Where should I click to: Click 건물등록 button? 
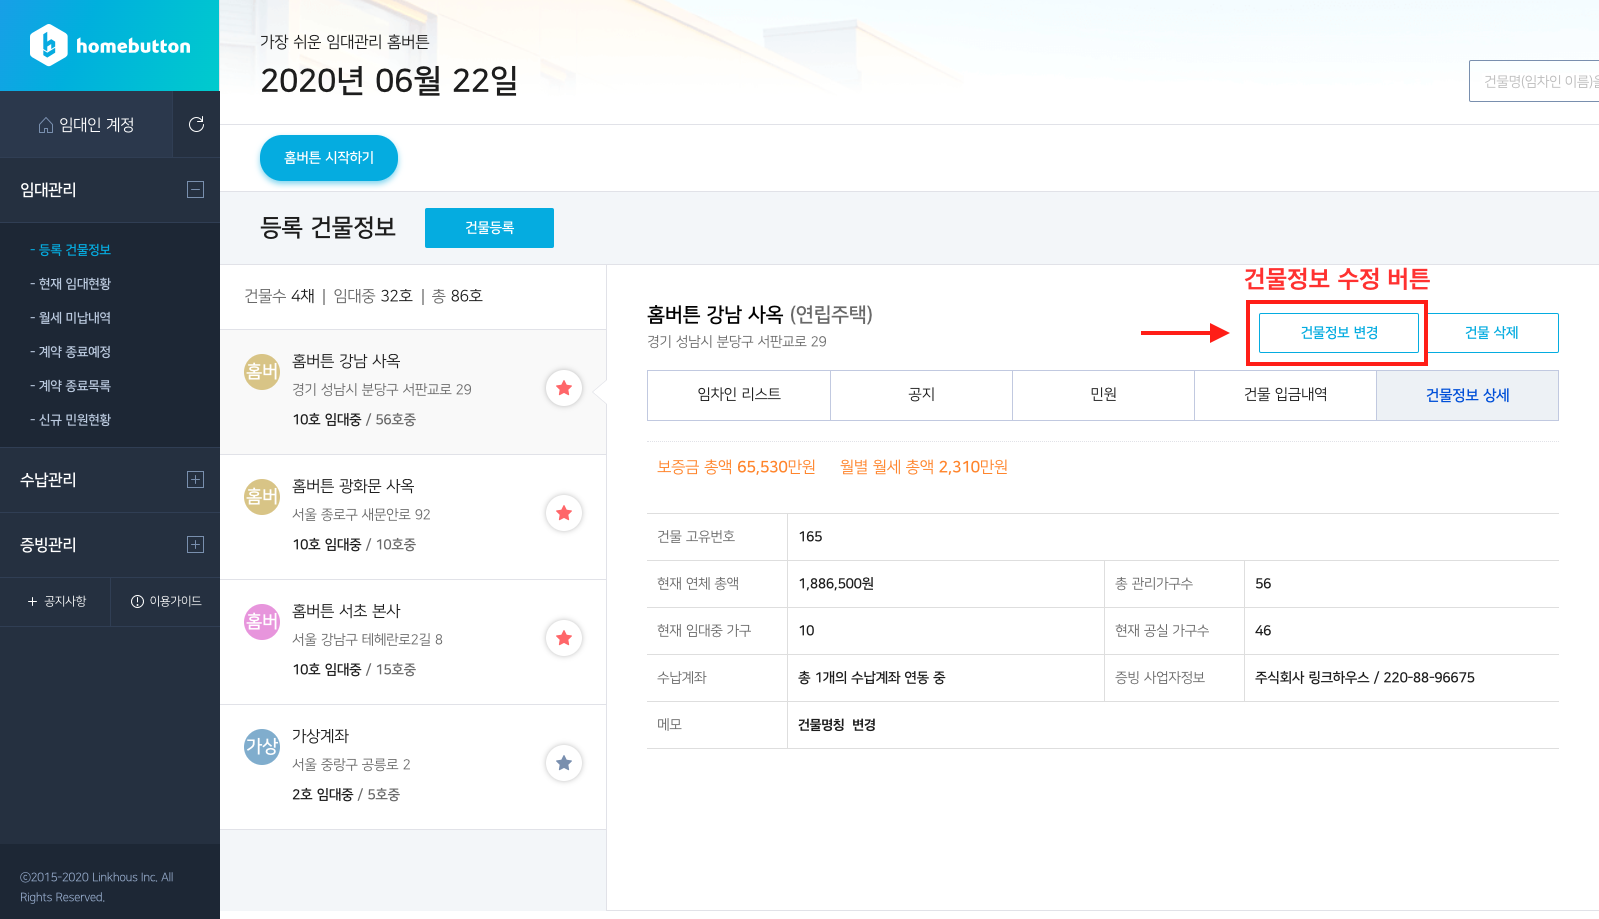tap(489, 228)
